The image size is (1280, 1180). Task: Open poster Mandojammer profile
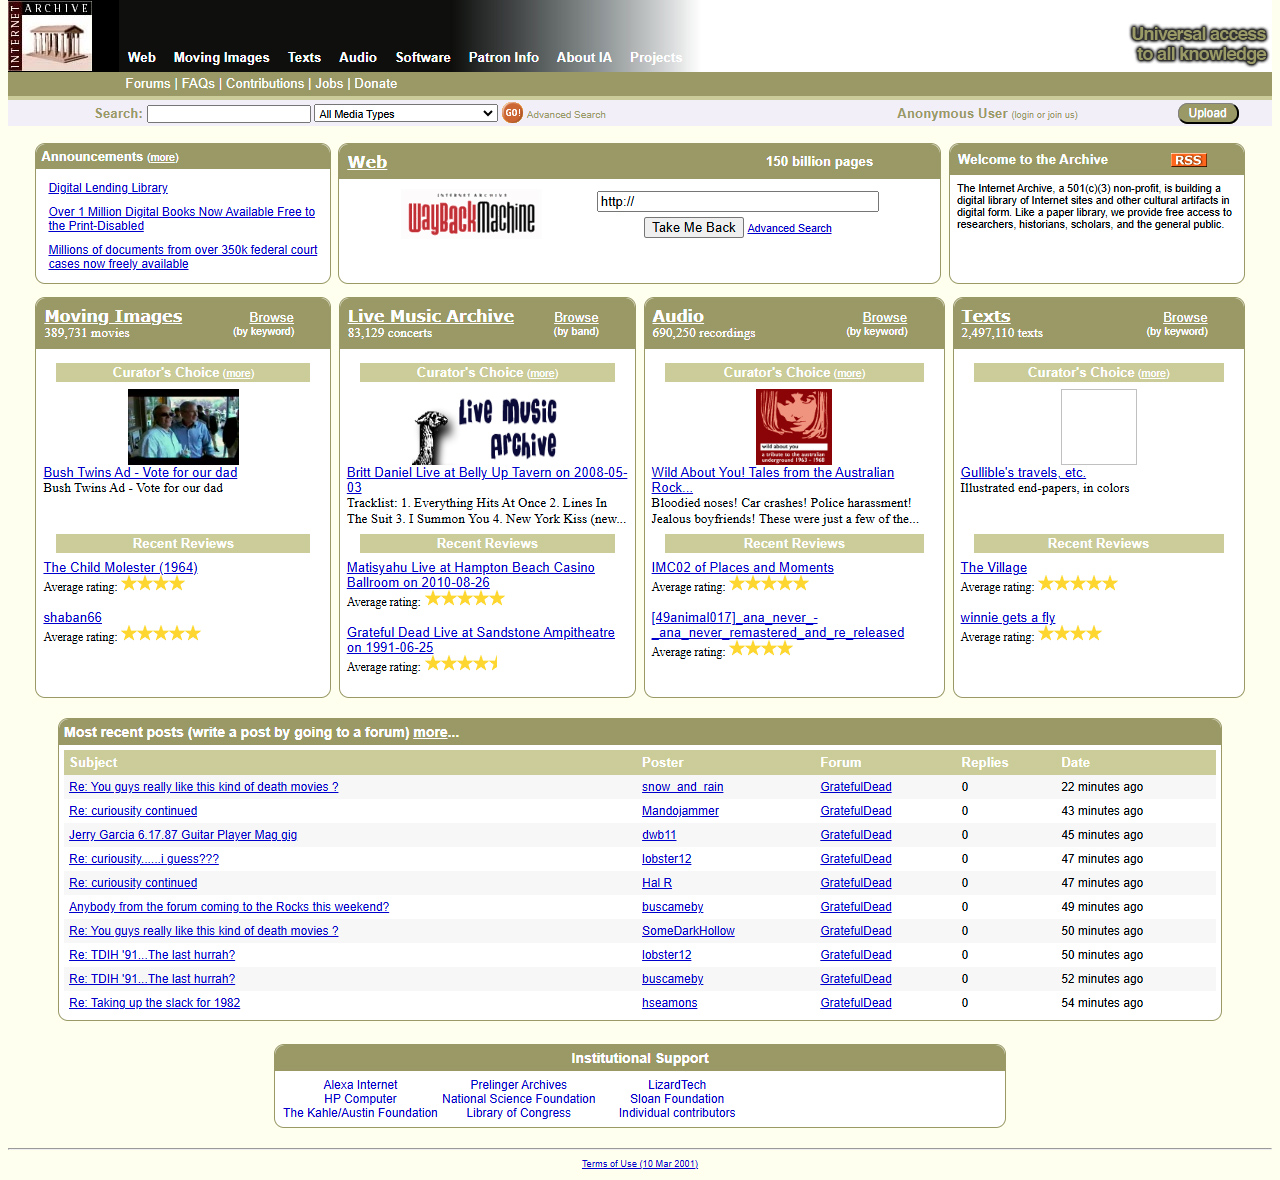click(x=680, y=811)
